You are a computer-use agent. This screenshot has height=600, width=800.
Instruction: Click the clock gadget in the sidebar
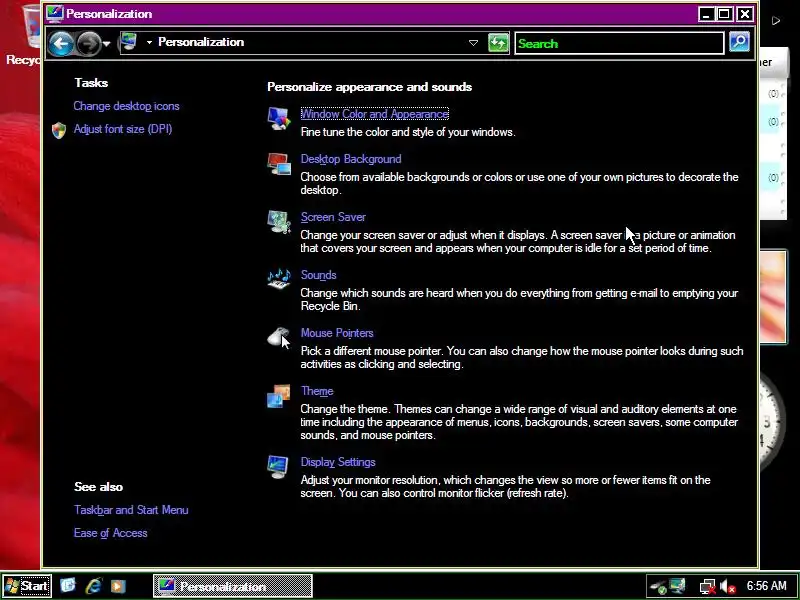pos(772,423)
